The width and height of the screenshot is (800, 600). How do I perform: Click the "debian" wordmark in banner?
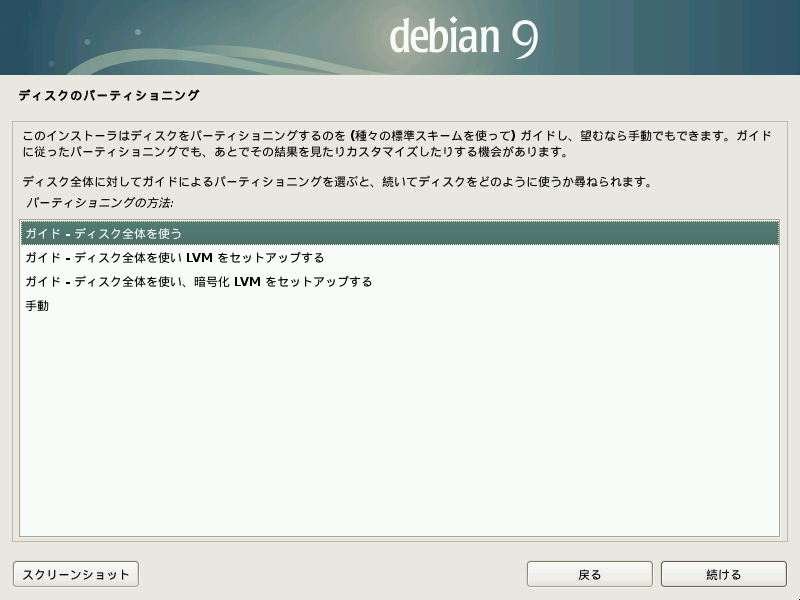tap(444, 38)
